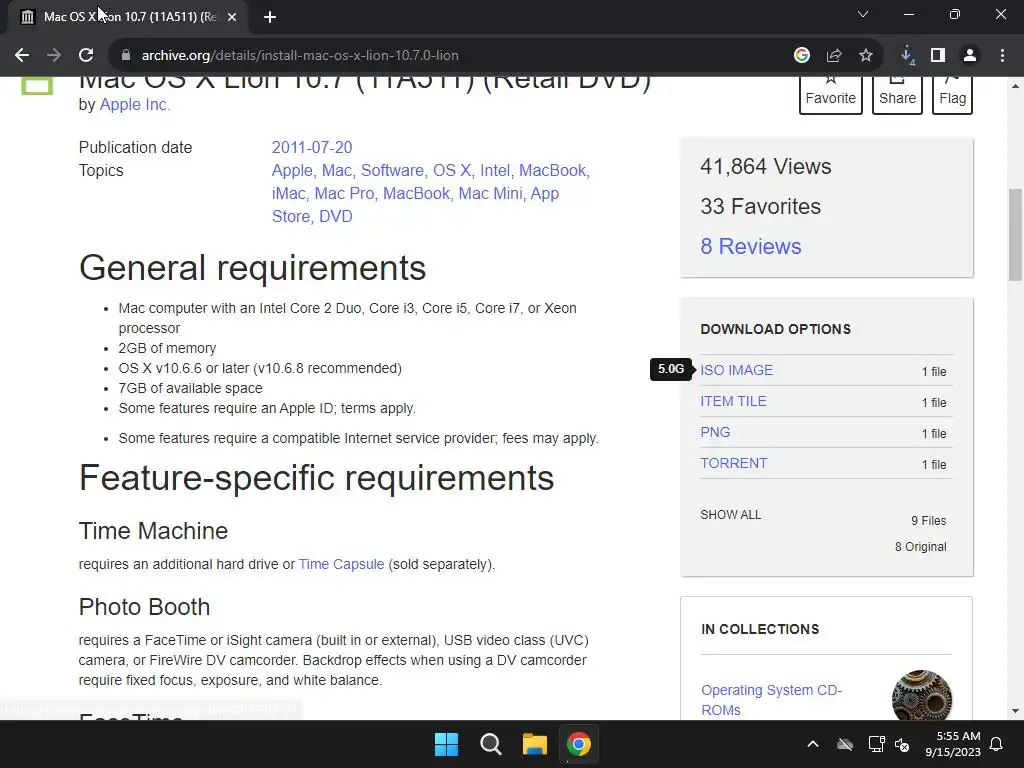Open Windows taskbar search
Image resolution: width=1024 pixels, height=768 pixels.
point(490,744)
